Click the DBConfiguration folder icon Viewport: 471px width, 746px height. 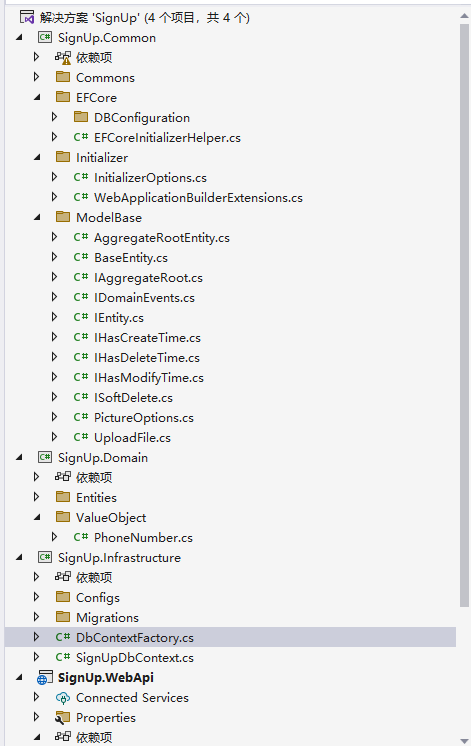[81, 117]
